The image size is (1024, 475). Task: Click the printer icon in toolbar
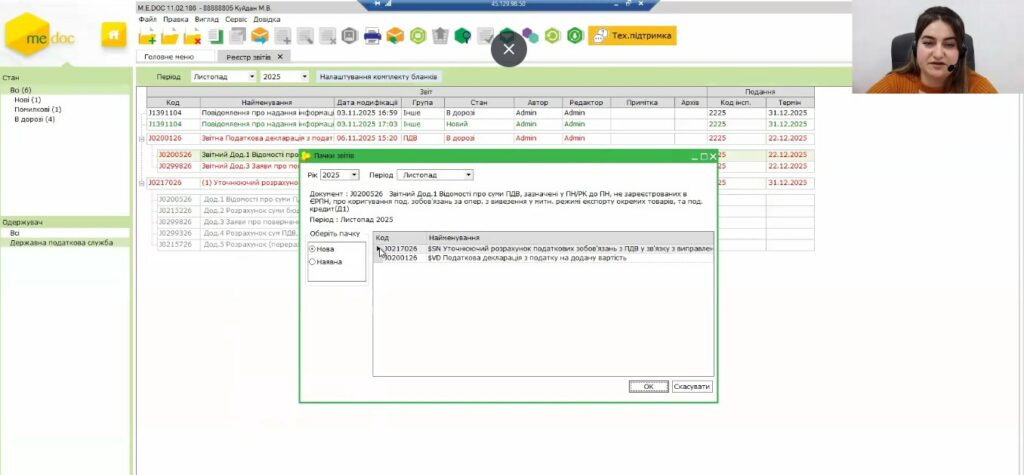point(372,37)
